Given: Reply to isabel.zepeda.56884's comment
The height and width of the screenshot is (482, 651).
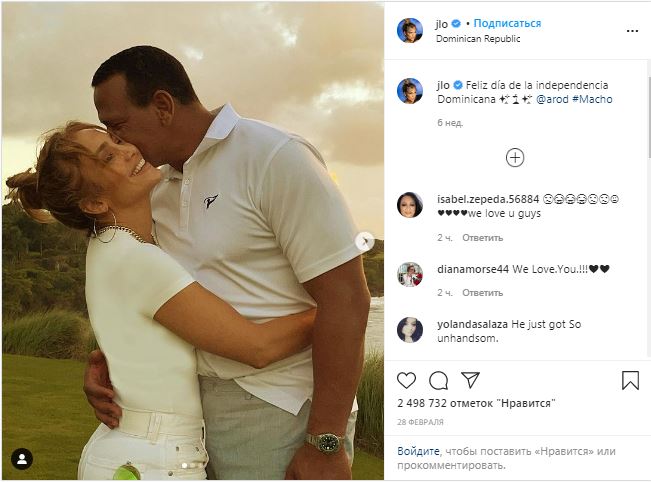Looking at the screenshot, I should click(x=483, y=238).
